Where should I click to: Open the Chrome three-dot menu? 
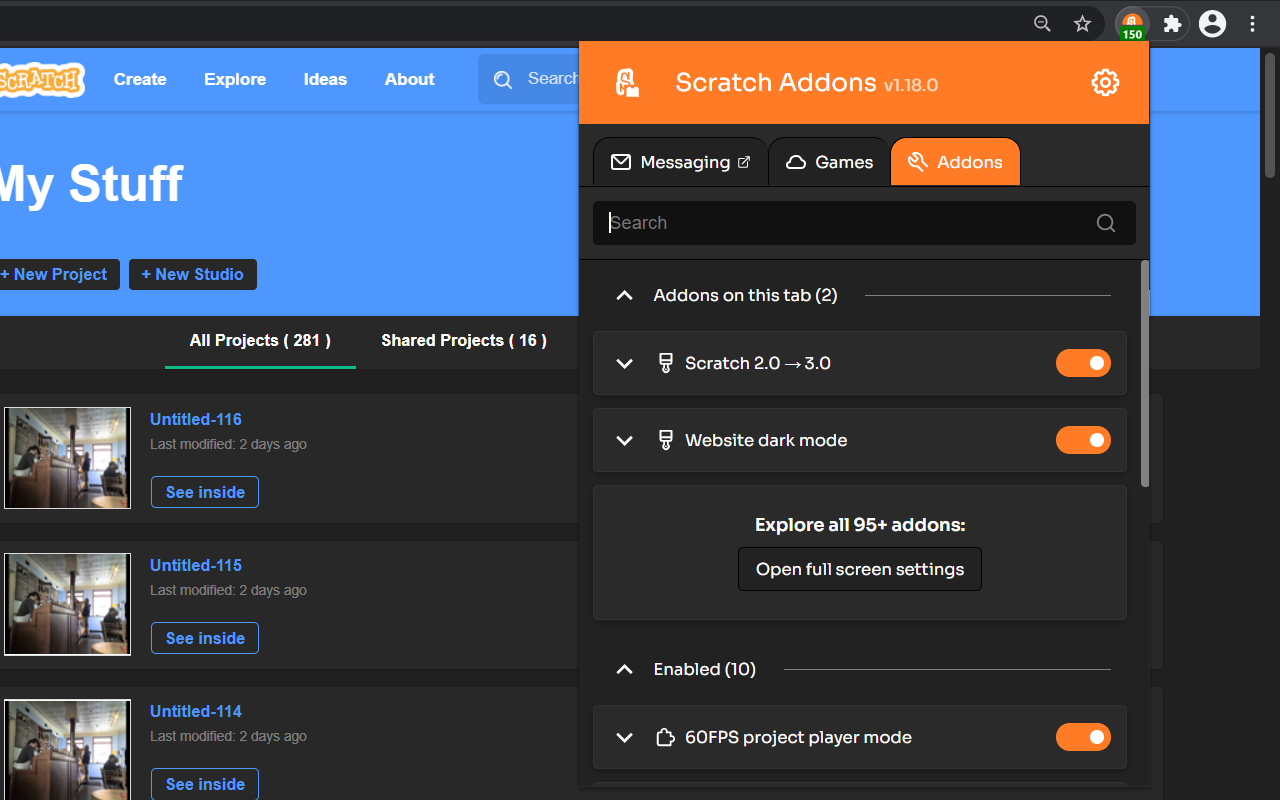click(1252, 23)
